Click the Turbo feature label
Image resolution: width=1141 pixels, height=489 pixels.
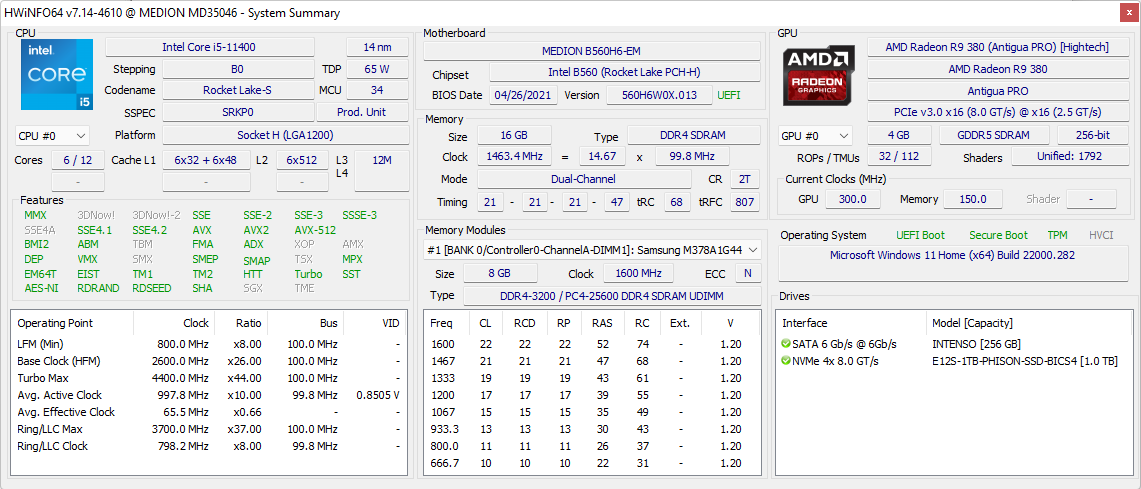coord(308,274)
